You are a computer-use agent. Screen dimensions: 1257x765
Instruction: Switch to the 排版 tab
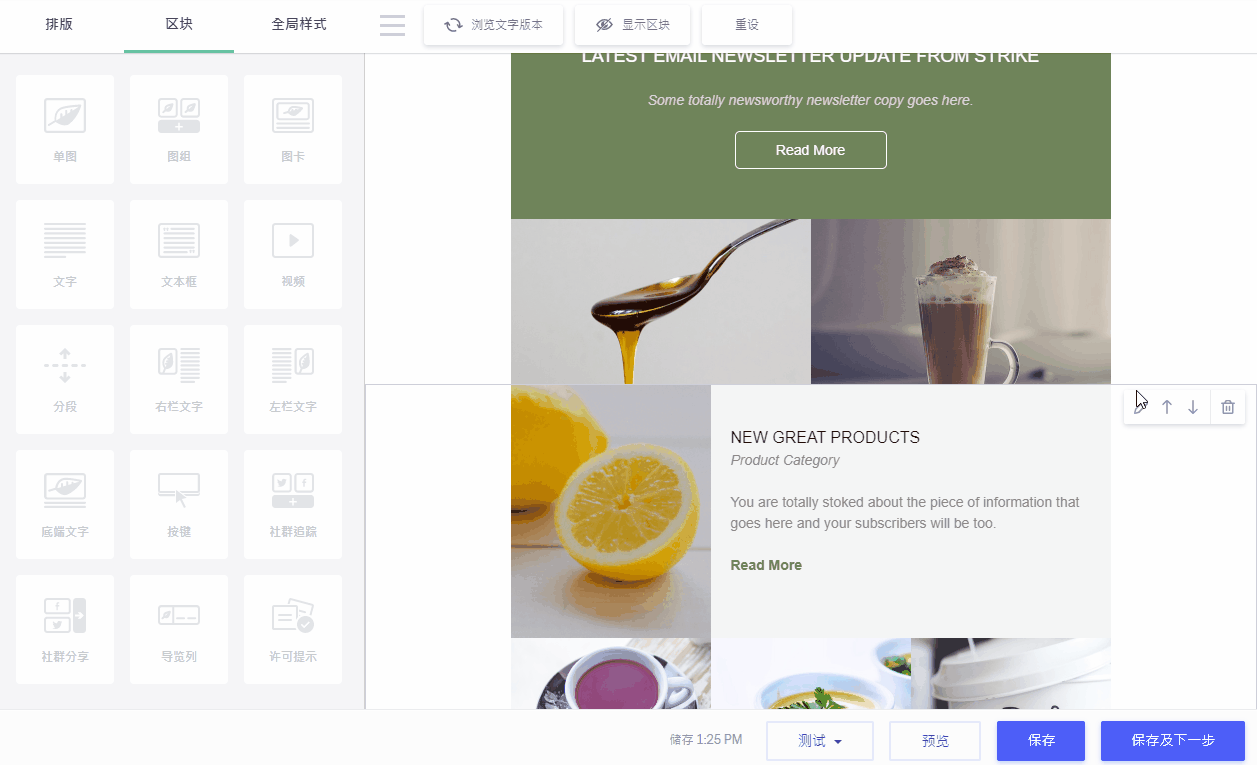point(59,25)
